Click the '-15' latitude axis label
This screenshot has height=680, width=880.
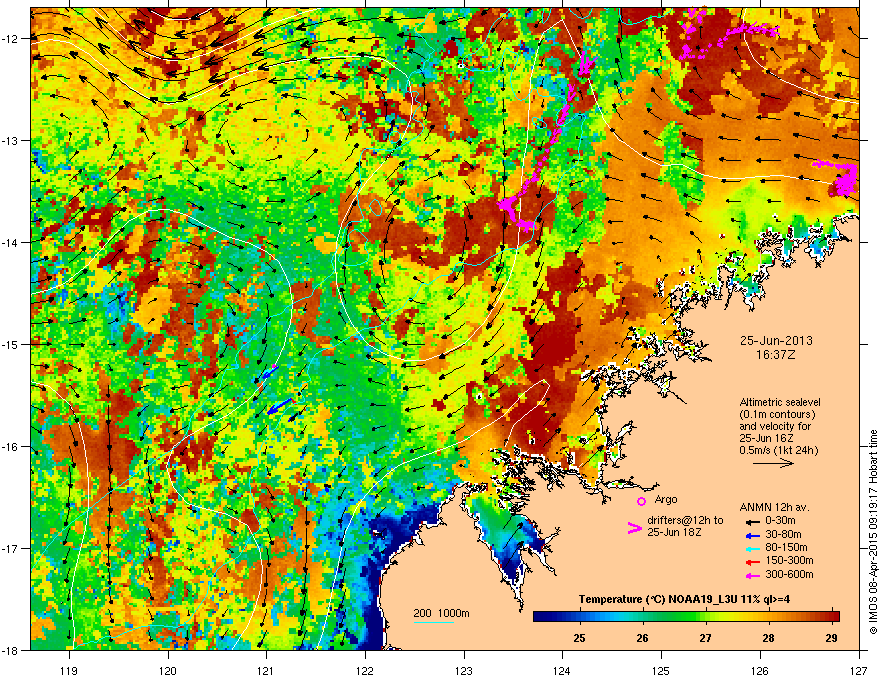[11, 344]
